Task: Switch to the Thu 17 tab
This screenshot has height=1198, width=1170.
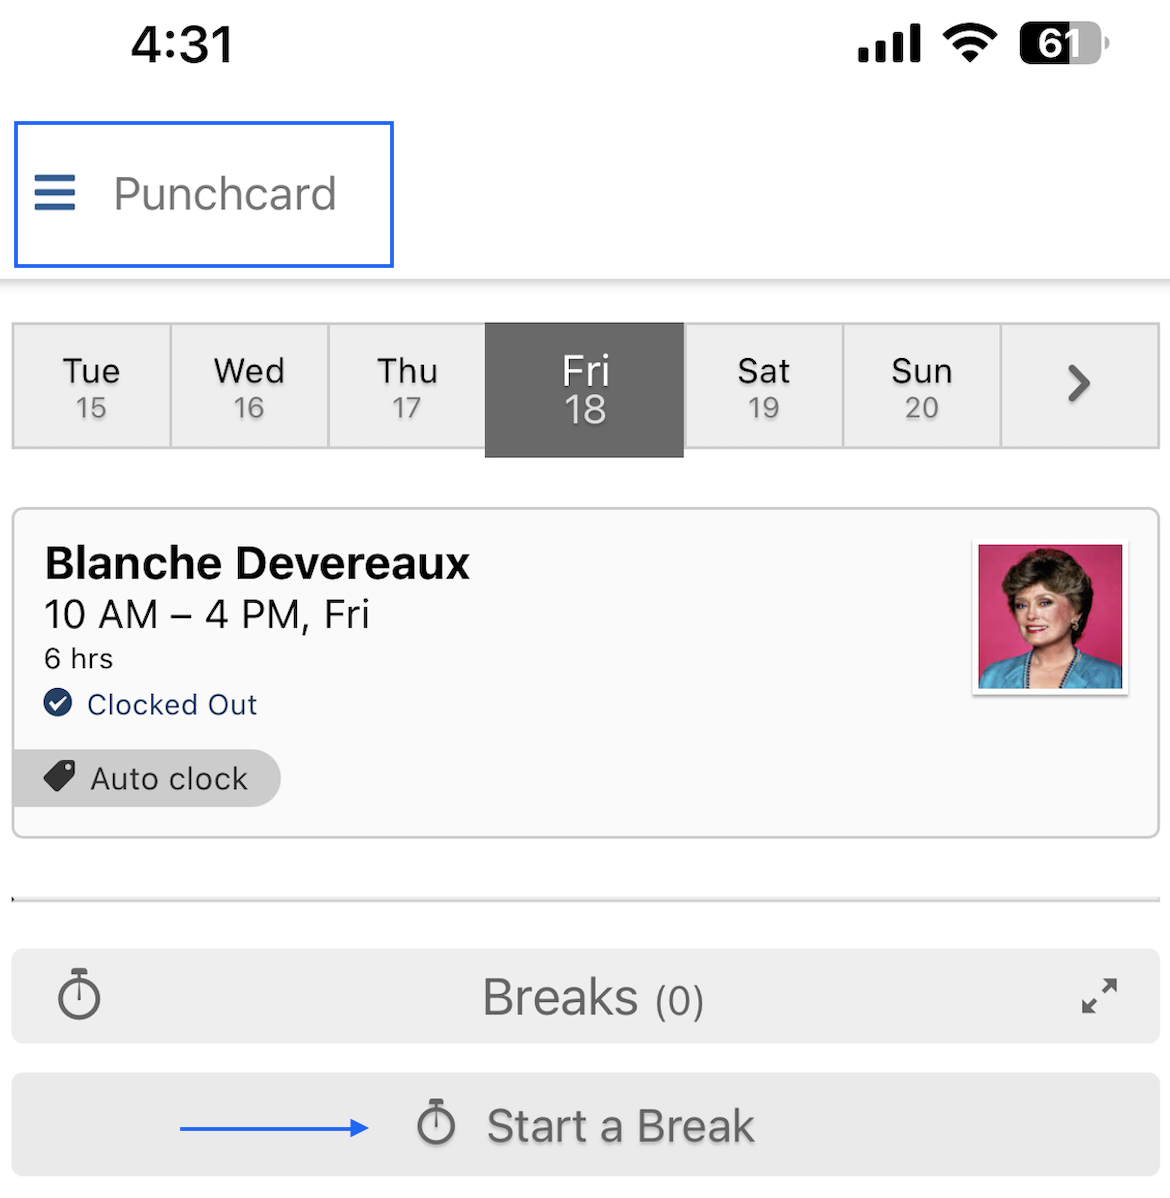Action: [x=407, y=385]
